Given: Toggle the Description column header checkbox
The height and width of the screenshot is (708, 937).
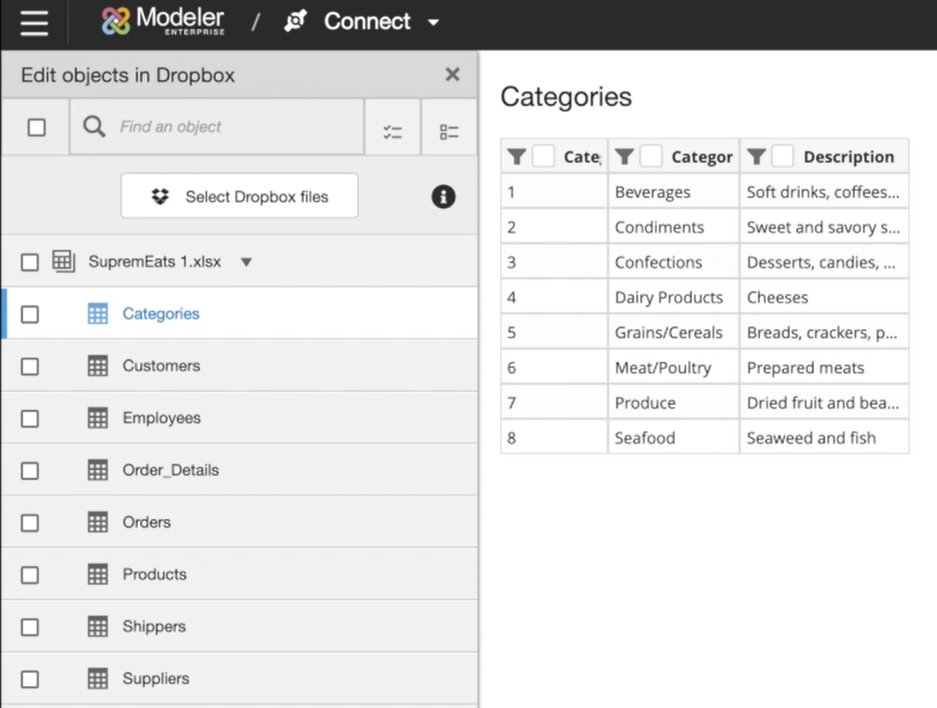Looking at the screenshot, I should click(783, 157).
